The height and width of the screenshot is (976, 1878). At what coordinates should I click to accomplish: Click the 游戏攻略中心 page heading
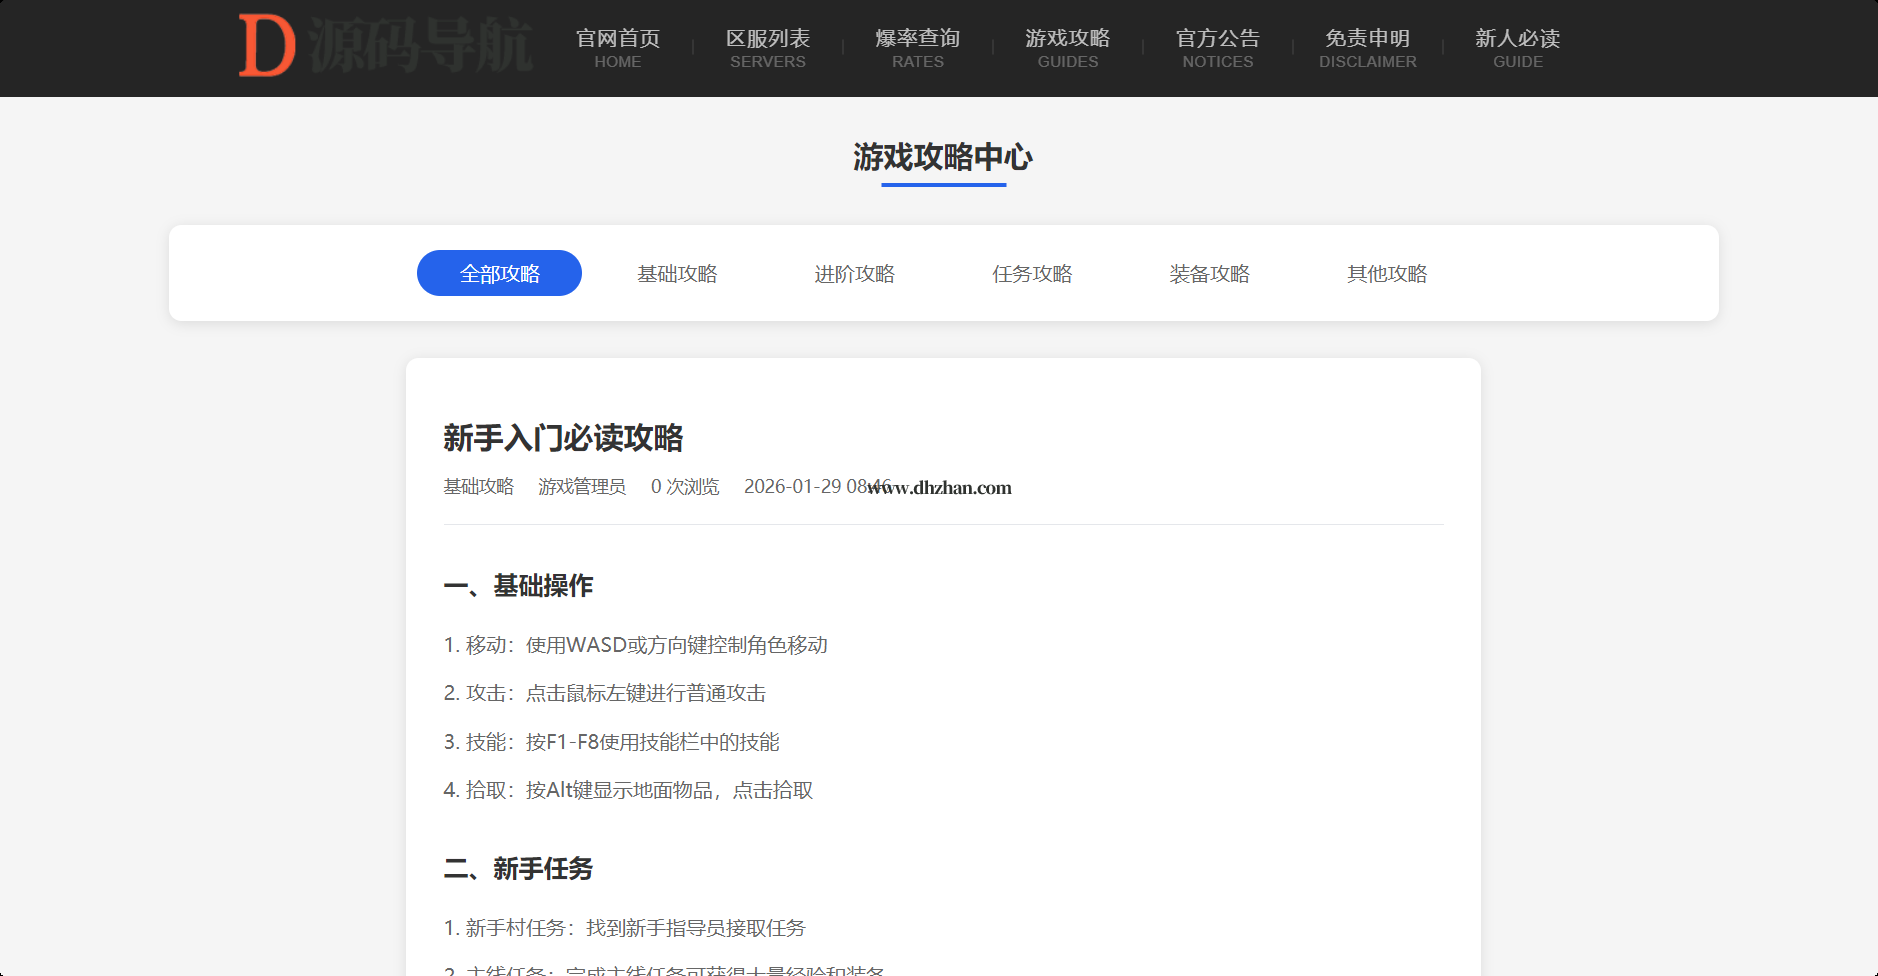942,157
